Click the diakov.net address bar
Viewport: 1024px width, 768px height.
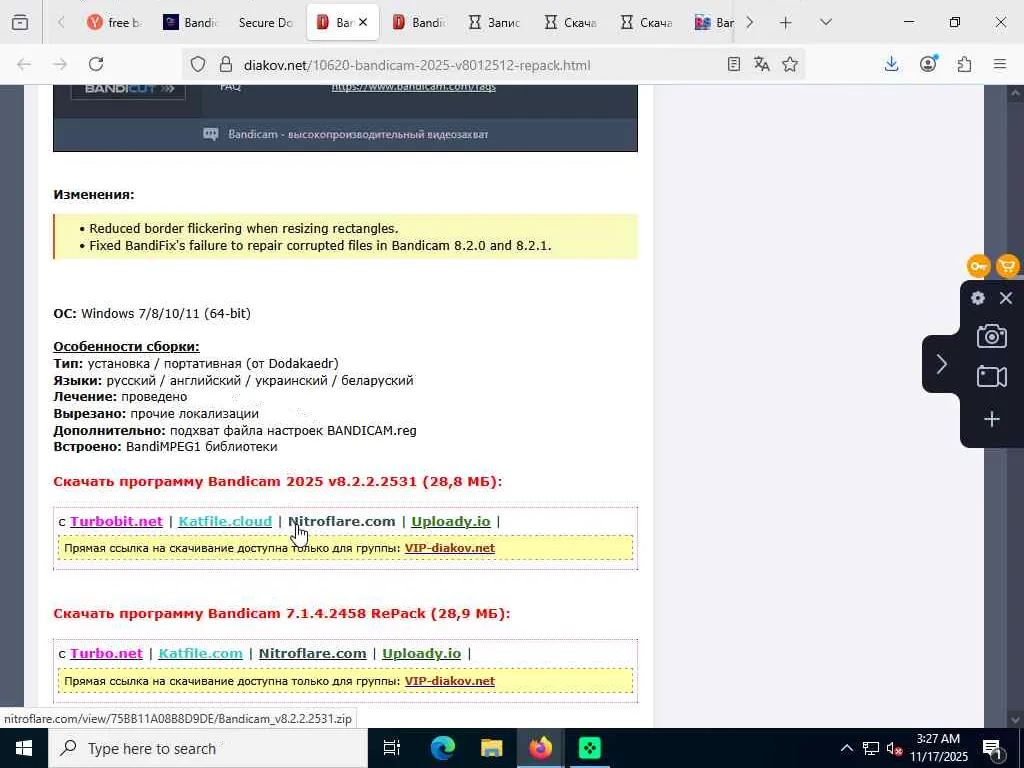pyautogui.click(x=417, y=65)
